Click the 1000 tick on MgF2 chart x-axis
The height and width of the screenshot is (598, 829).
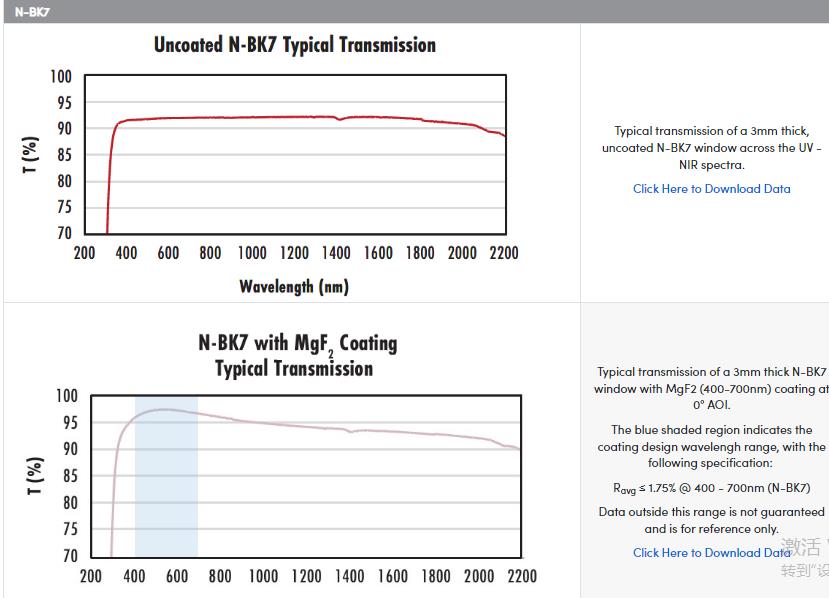pyautogui.click(x=263, y=576)
